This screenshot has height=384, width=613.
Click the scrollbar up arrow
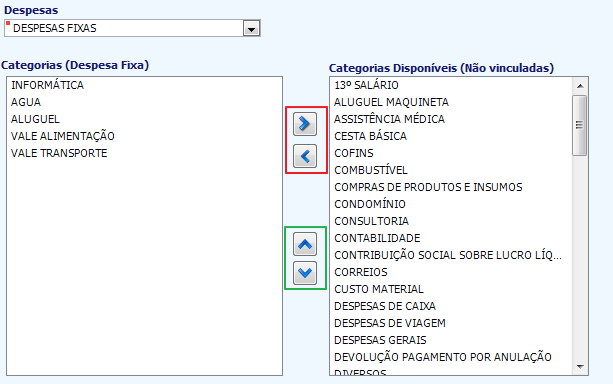[580, 86]
